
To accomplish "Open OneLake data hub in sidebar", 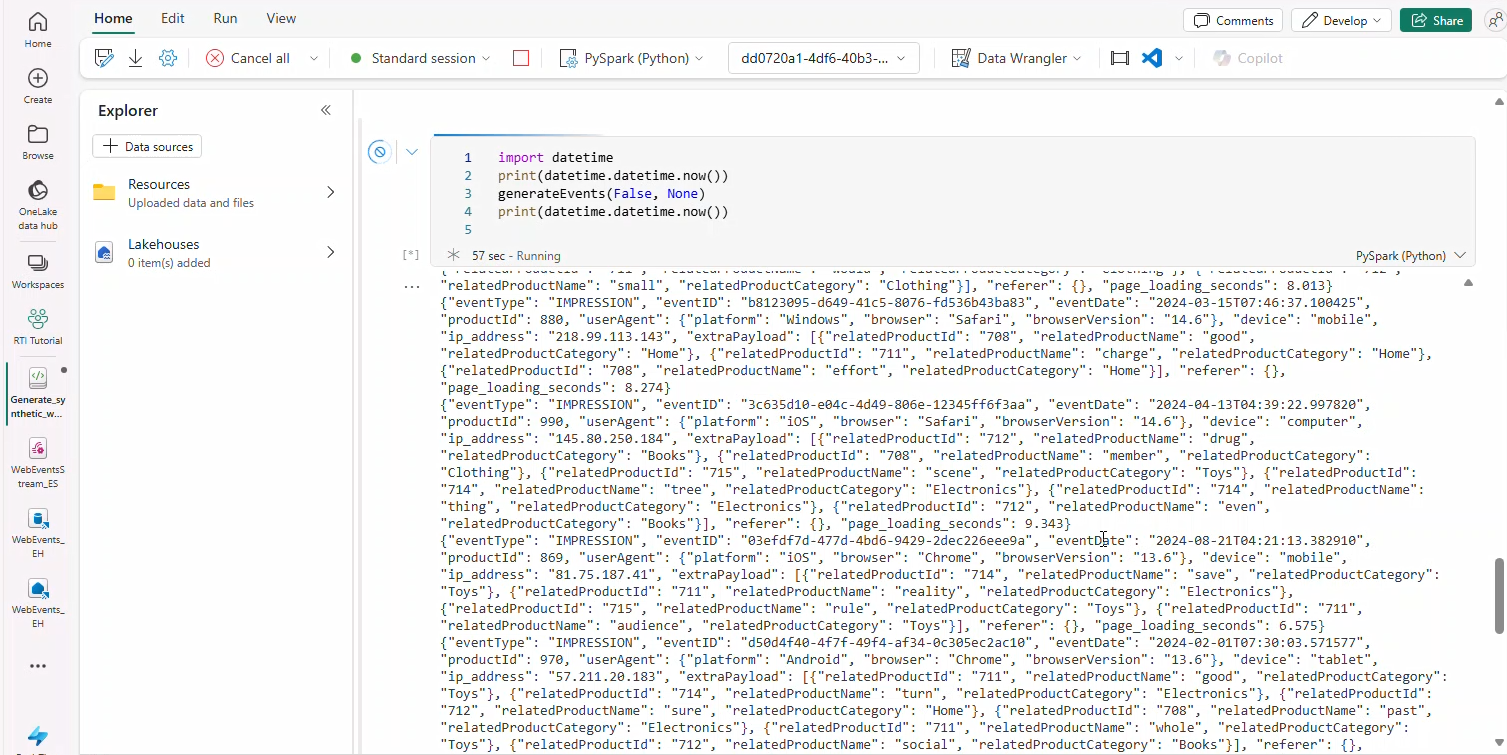I will 38,204.
